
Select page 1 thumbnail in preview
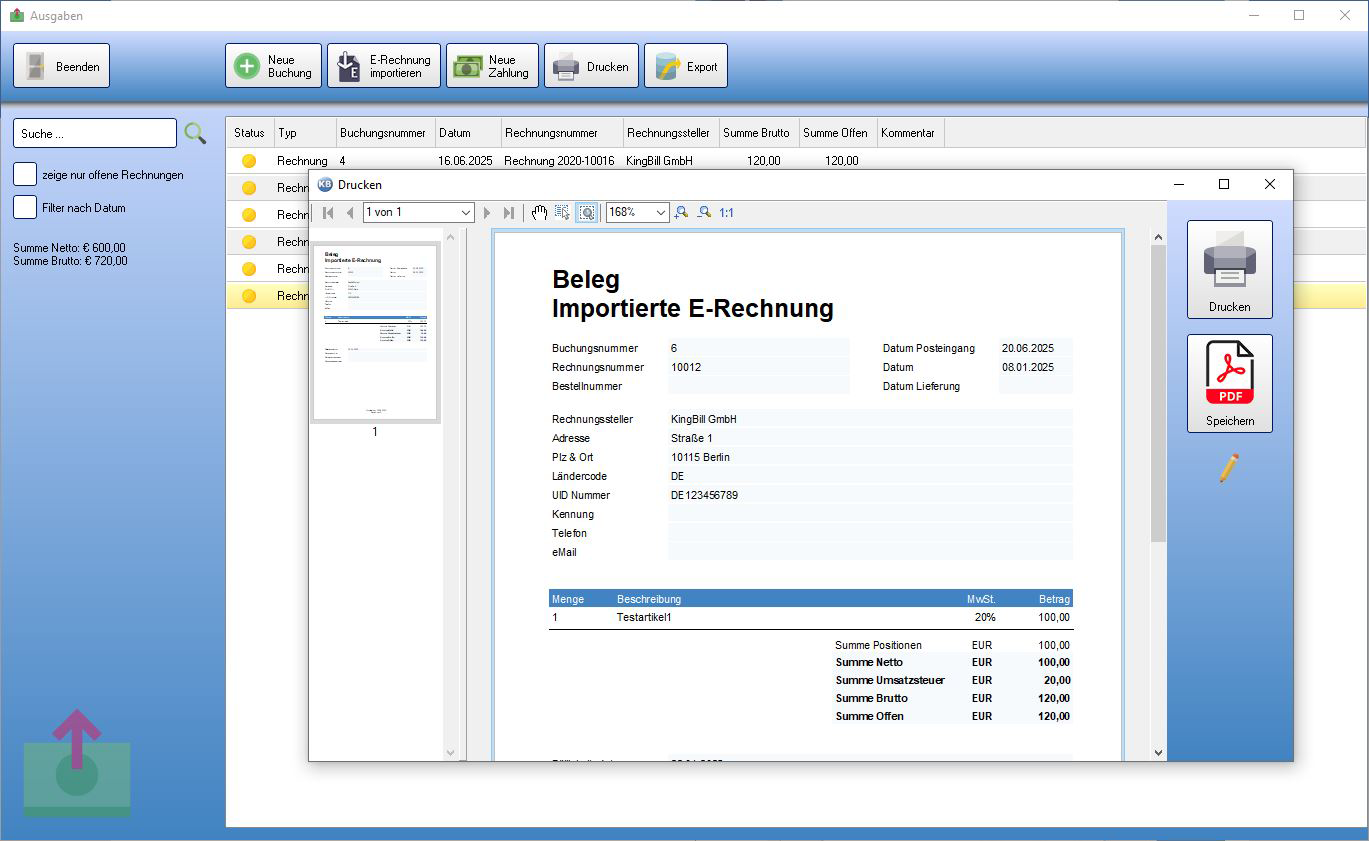[x=375, y=333]
